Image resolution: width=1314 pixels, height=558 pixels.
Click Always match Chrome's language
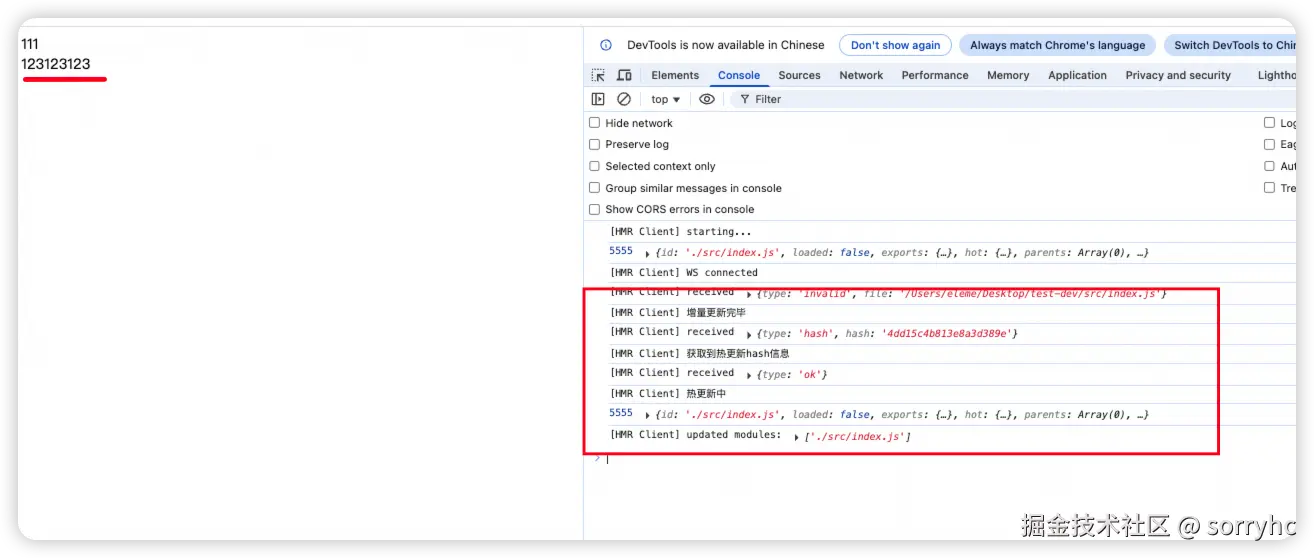[1057, 45]
